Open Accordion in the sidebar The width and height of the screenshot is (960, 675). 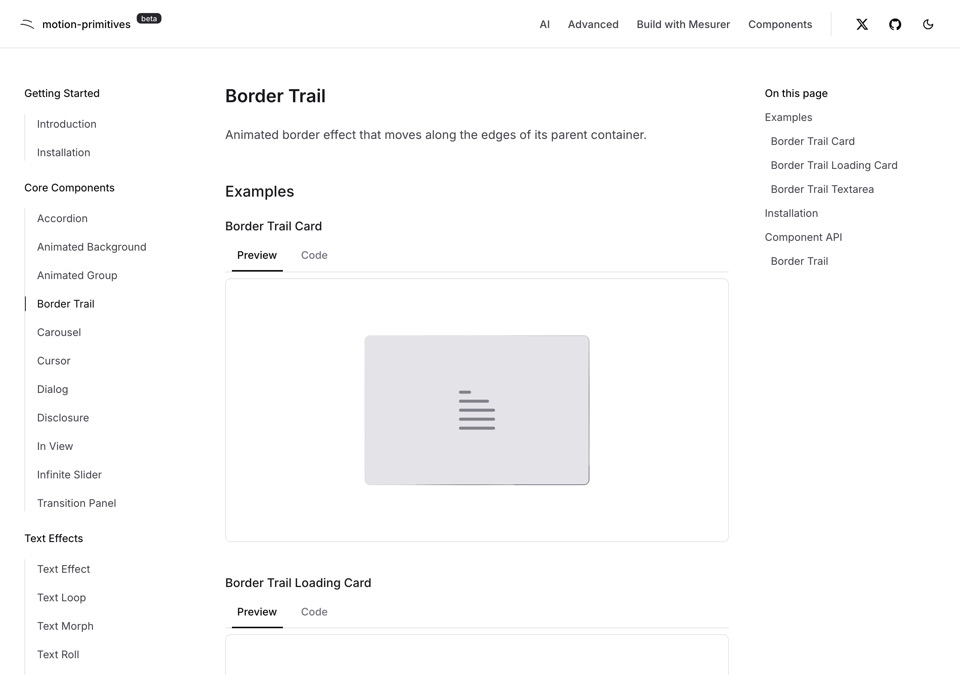62,219
